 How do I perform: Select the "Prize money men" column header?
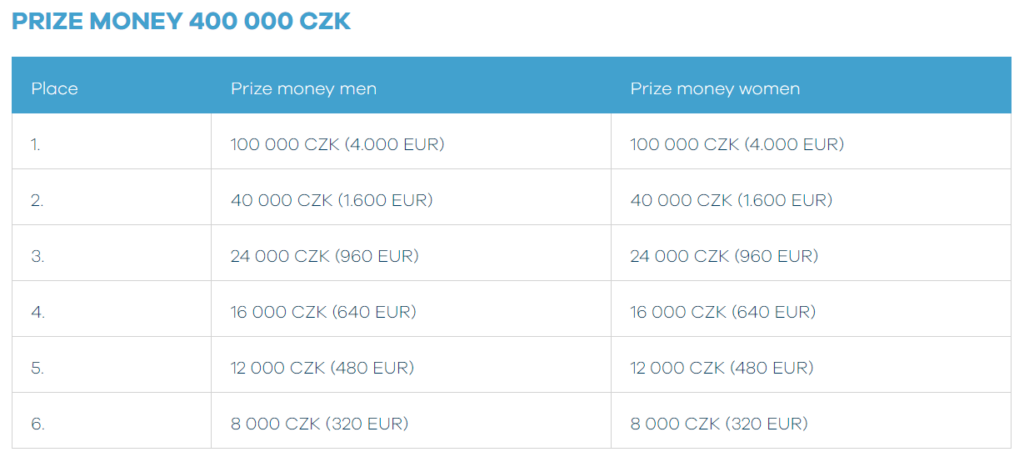[303, 89]
